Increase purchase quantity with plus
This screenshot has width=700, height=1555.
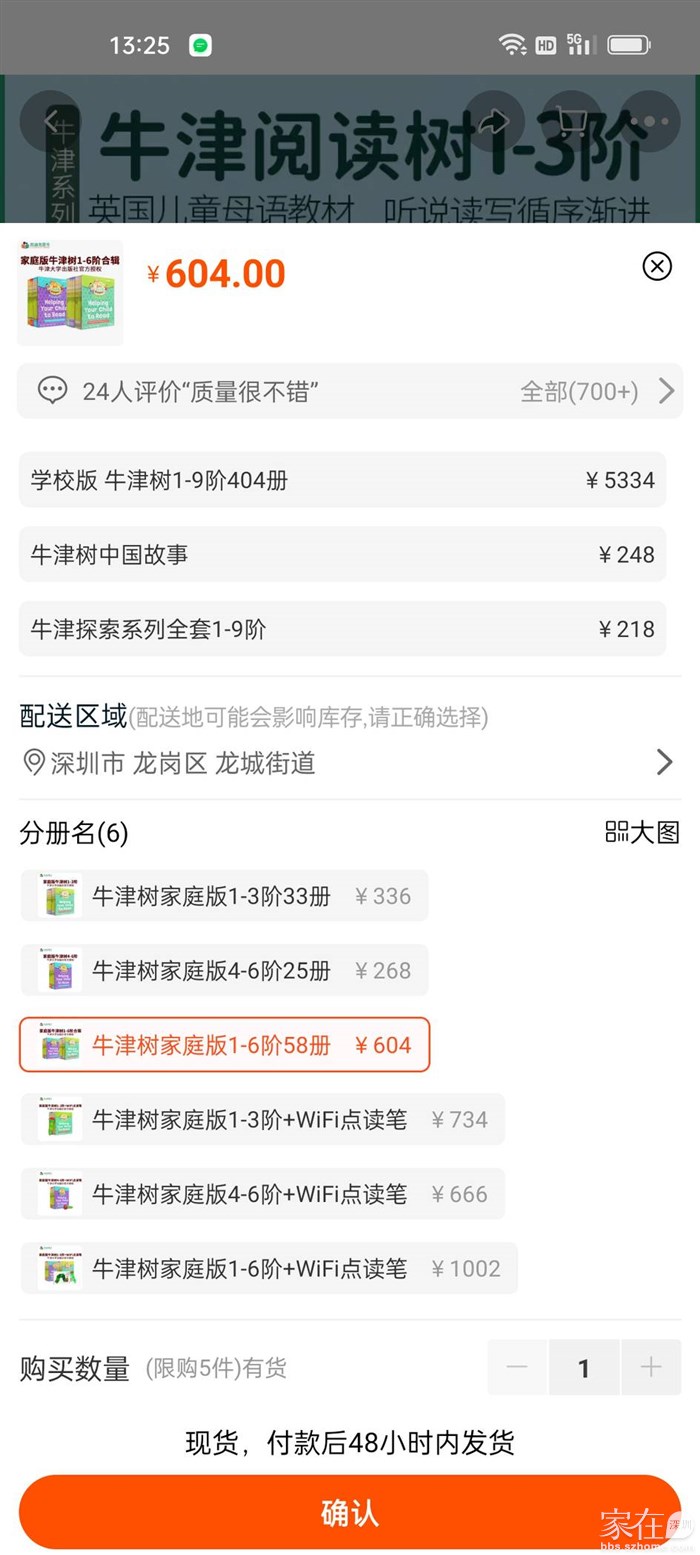click(651, 1367)
